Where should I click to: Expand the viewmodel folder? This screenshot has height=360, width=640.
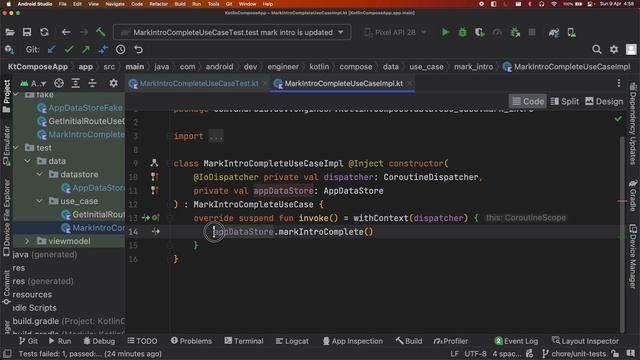[x=28, y=241]
